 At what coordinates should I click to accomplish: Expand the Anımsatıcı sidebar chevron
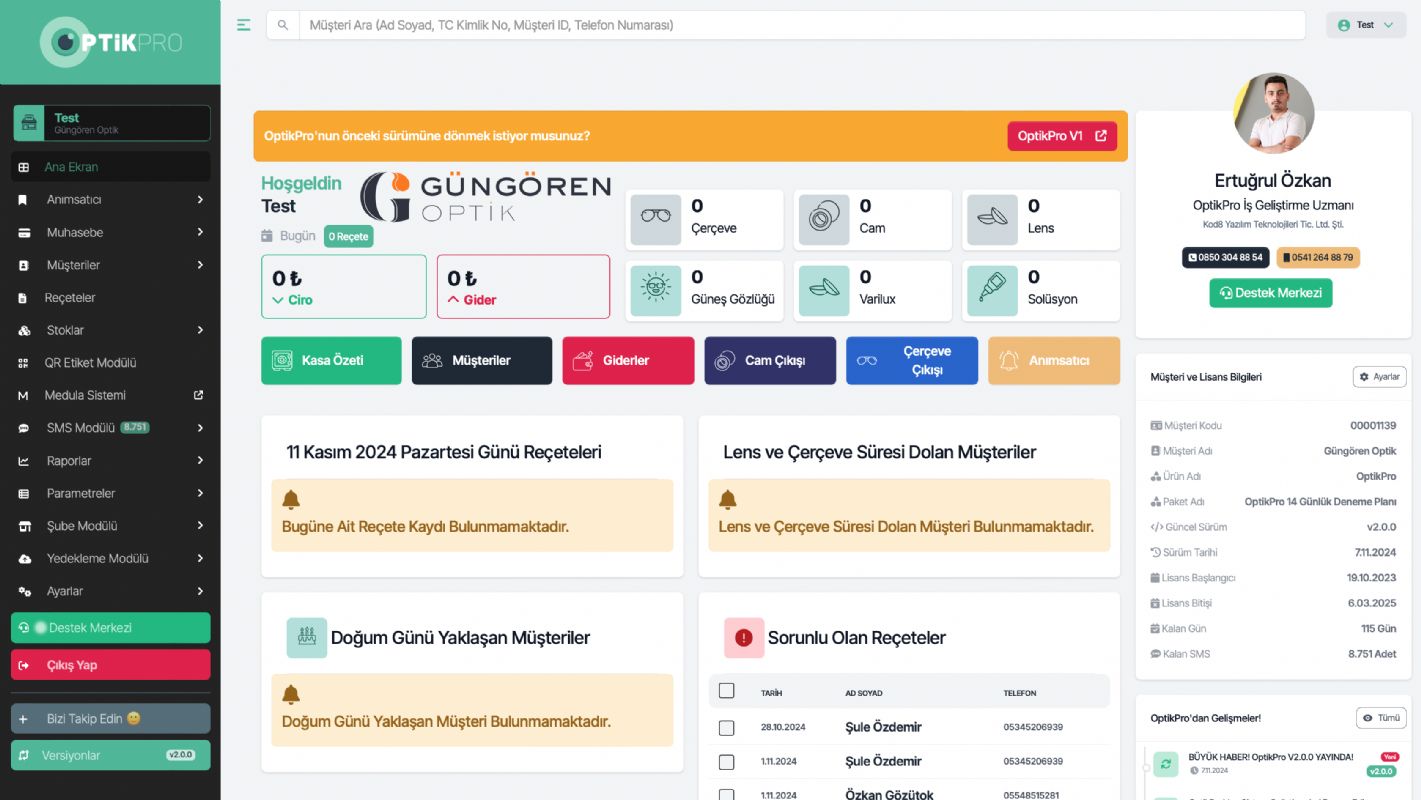coord(200,200)
